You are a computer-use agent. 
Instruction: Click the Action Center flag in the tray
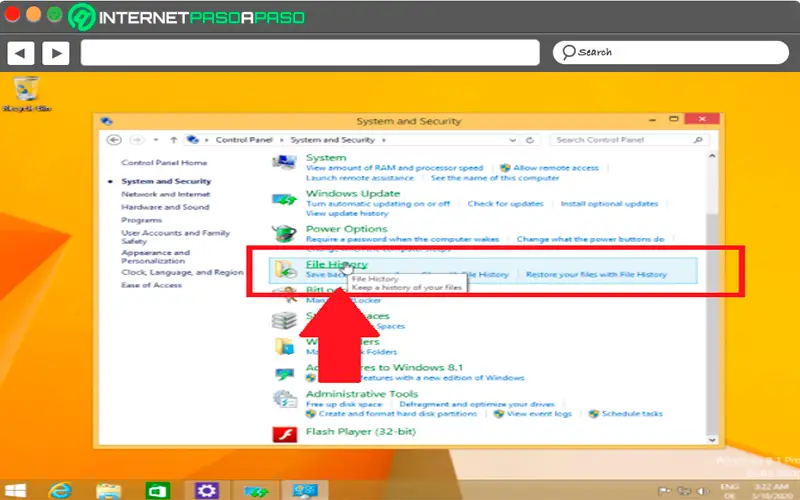[664, 491]
